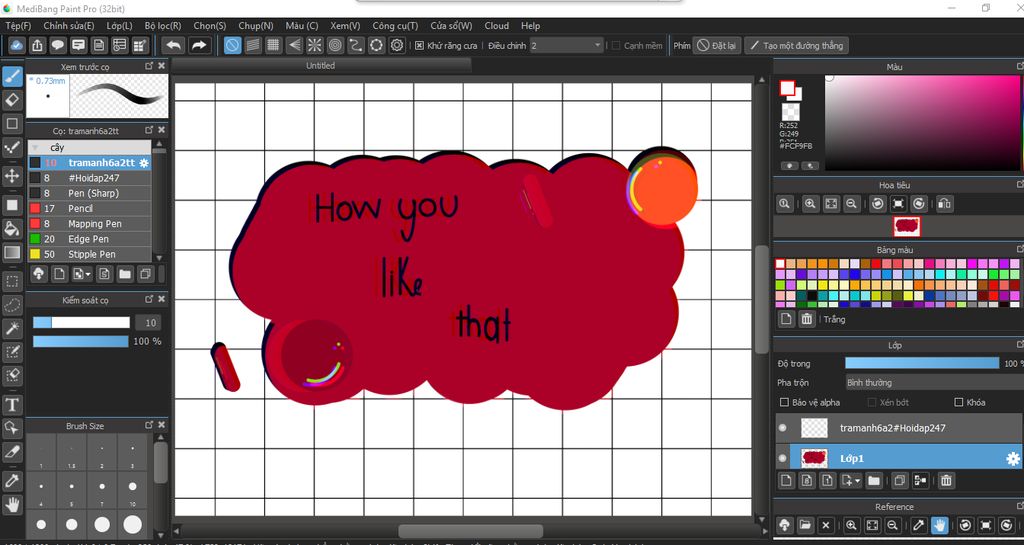Click the Undo arrow
The height and width of the screenshot is (545, 1024).
pyautogui.click(x=174, y=45)
